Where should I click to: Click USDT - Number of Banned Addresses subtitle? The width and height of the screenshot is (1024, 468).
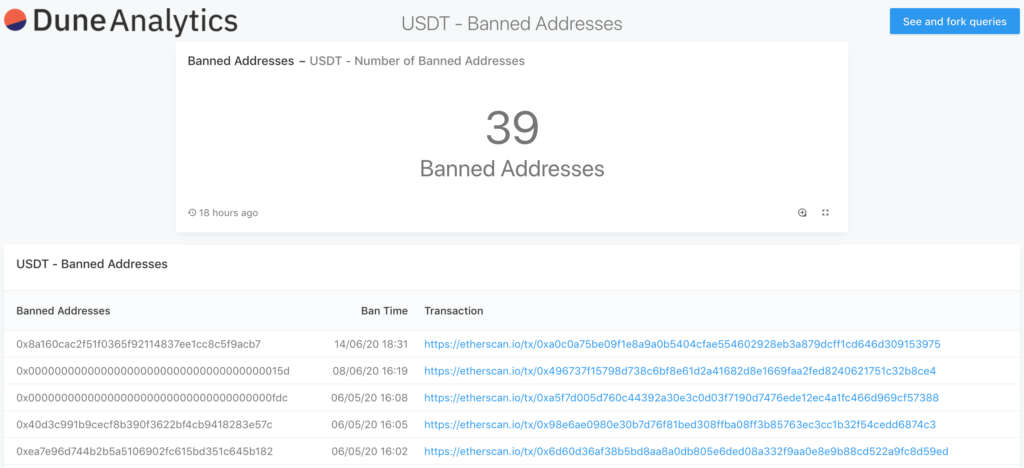pyautogui.click(x=417, y=61)
